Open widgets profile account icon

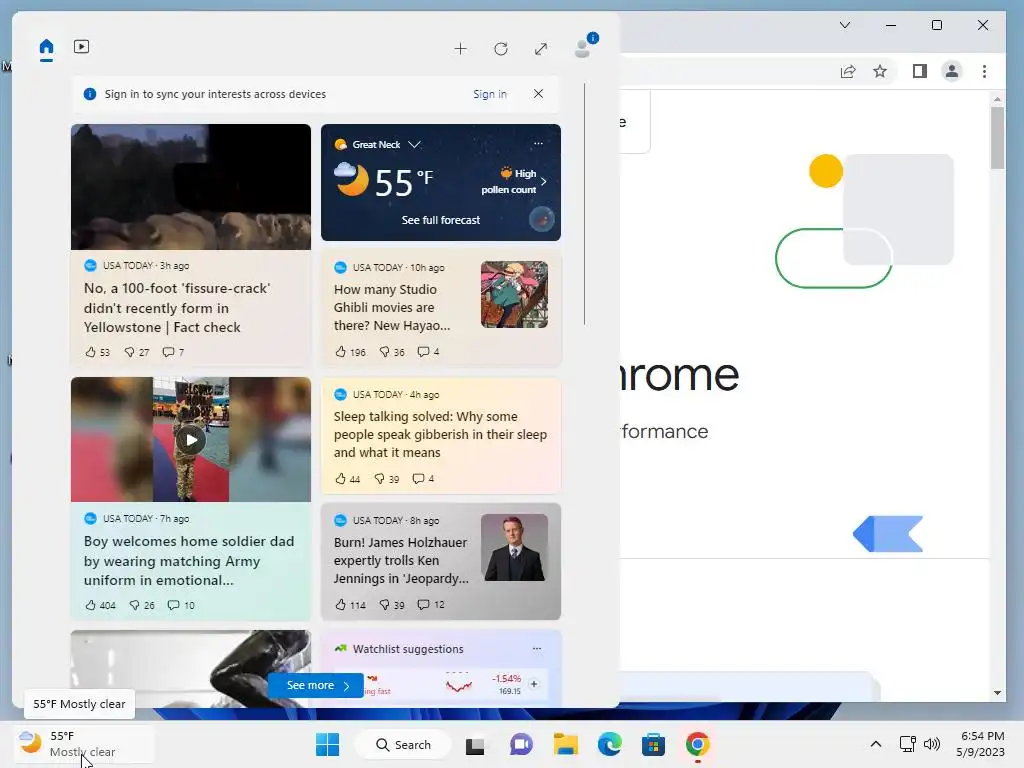583,48
